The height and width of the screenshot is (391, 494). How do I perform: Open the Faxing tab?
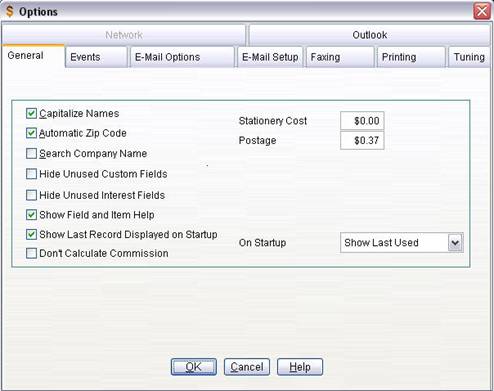pyautogui.click(x=340, y=57)
